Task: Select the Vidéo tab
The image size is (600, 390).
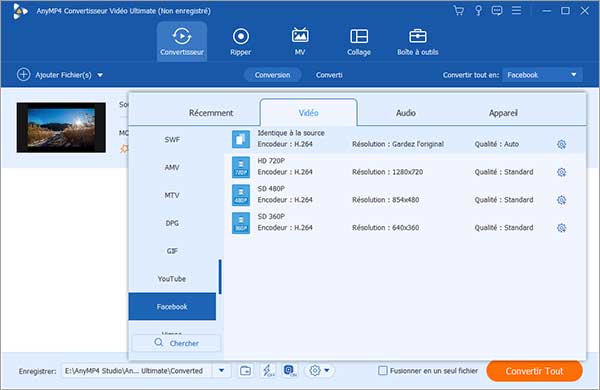Action: 308,113
